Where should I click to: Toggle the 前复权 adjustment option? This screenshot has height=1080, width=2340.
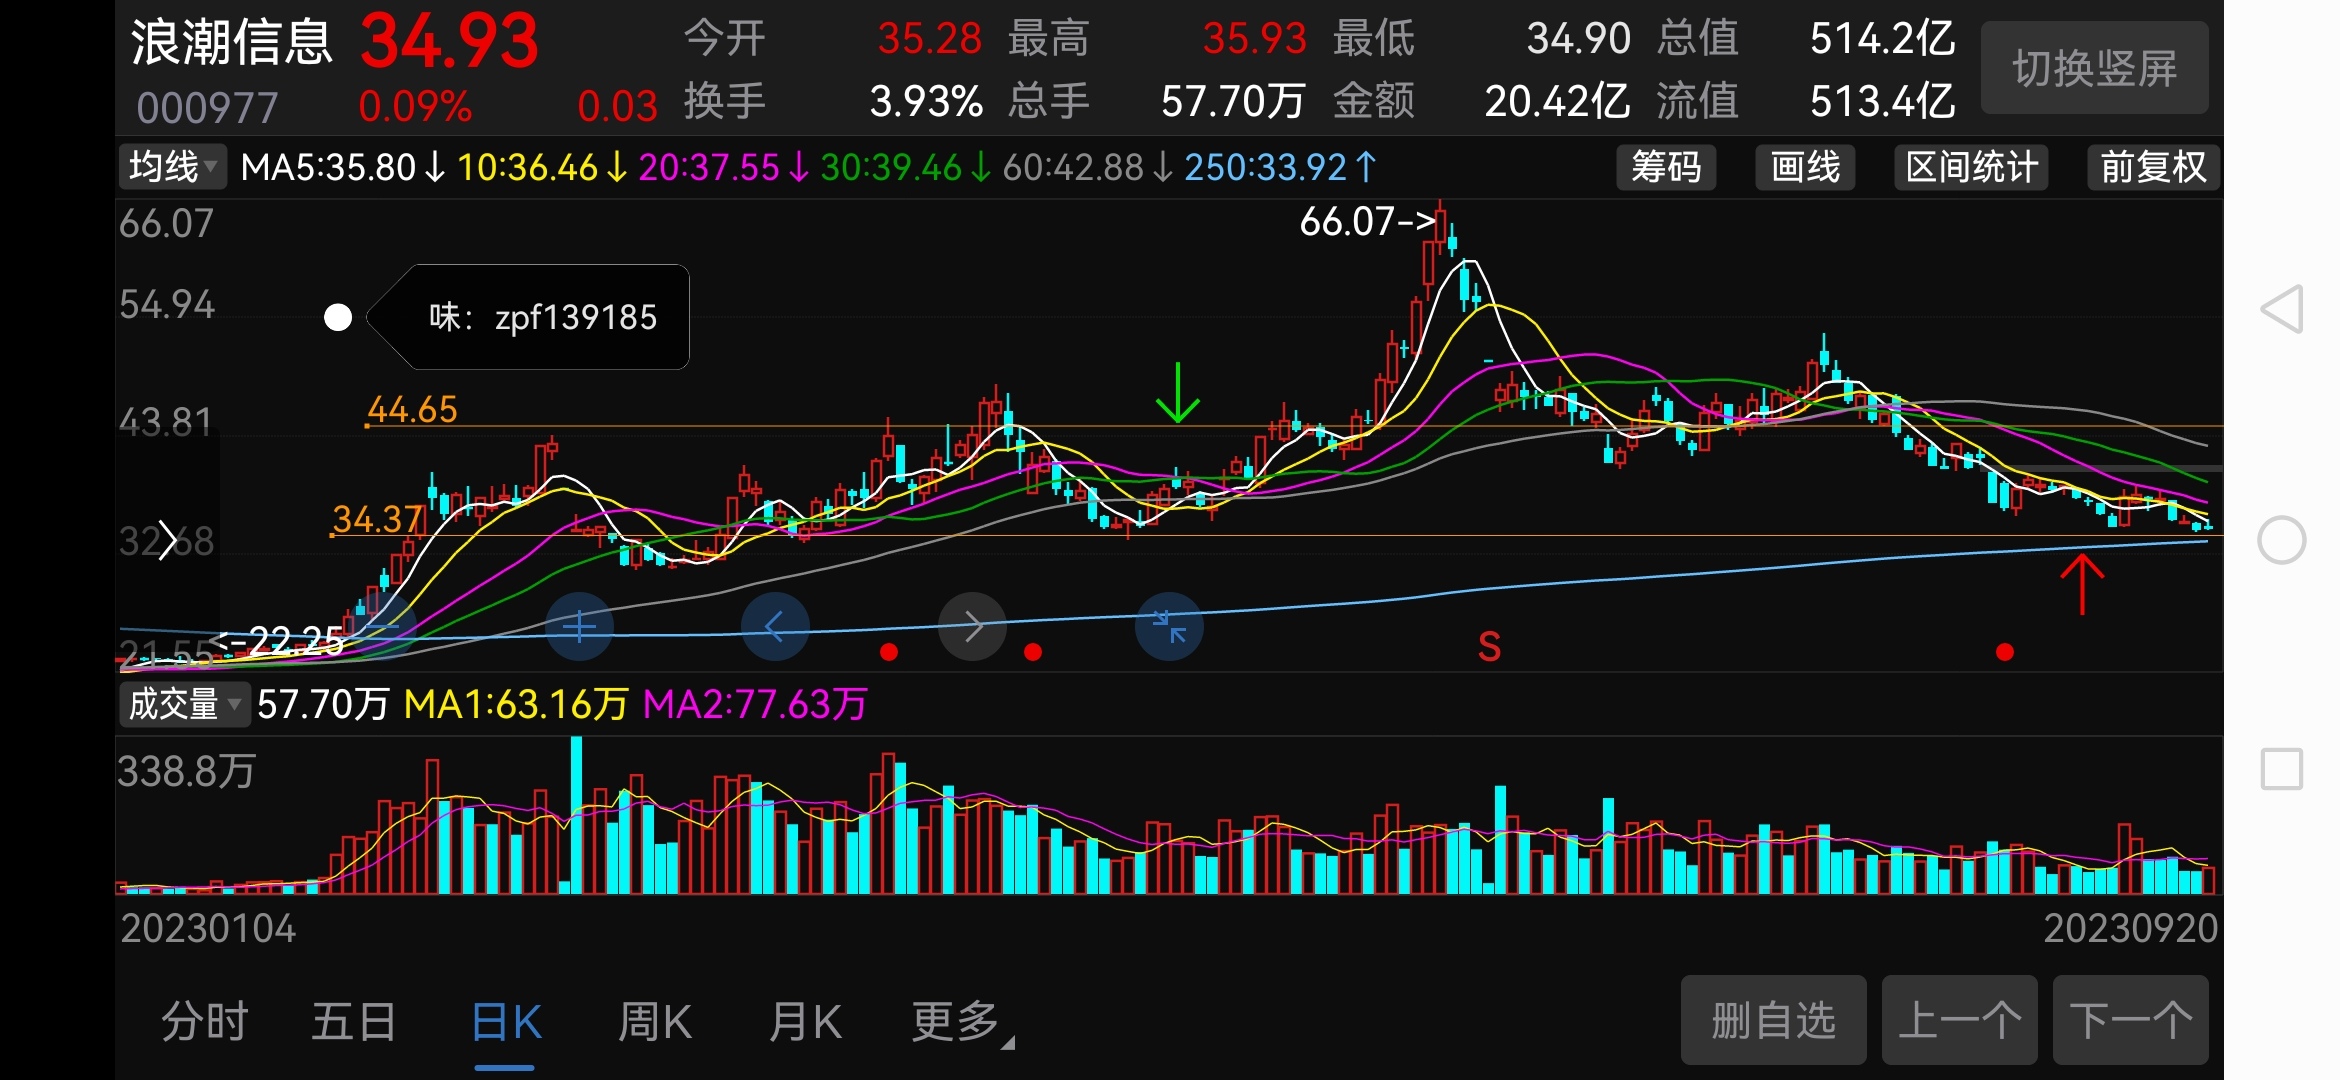pos(2153,167)
